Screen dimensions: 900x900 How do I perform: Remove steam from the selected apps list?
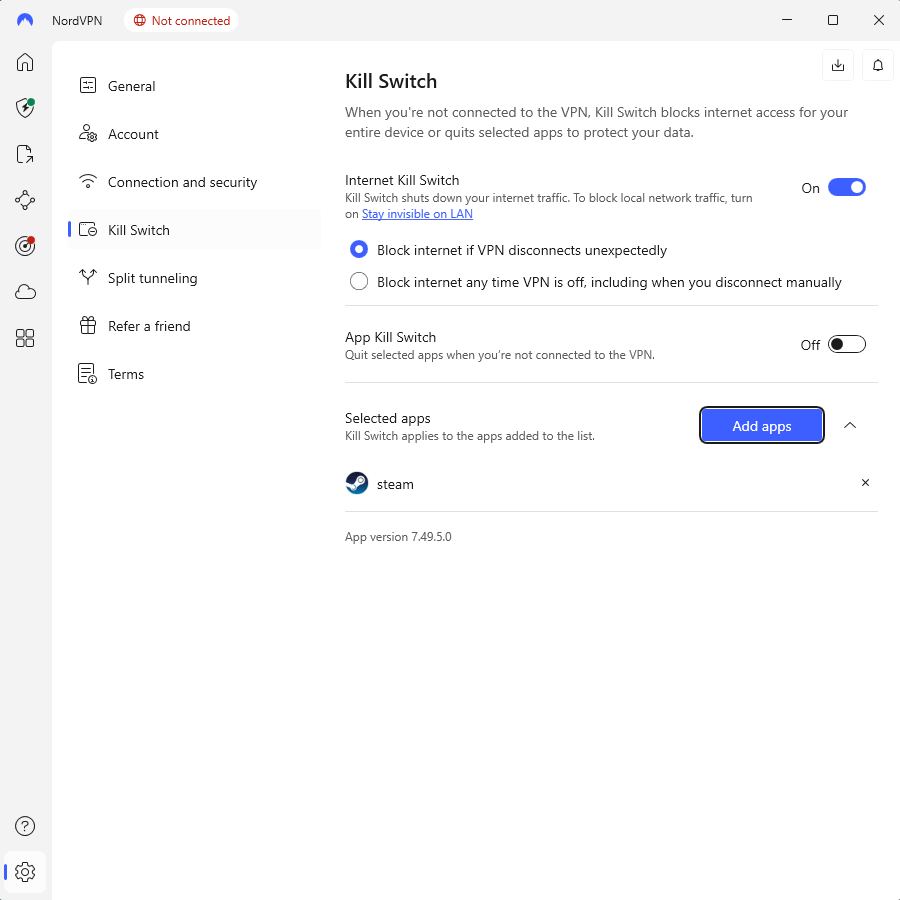(x=865, y=483)
